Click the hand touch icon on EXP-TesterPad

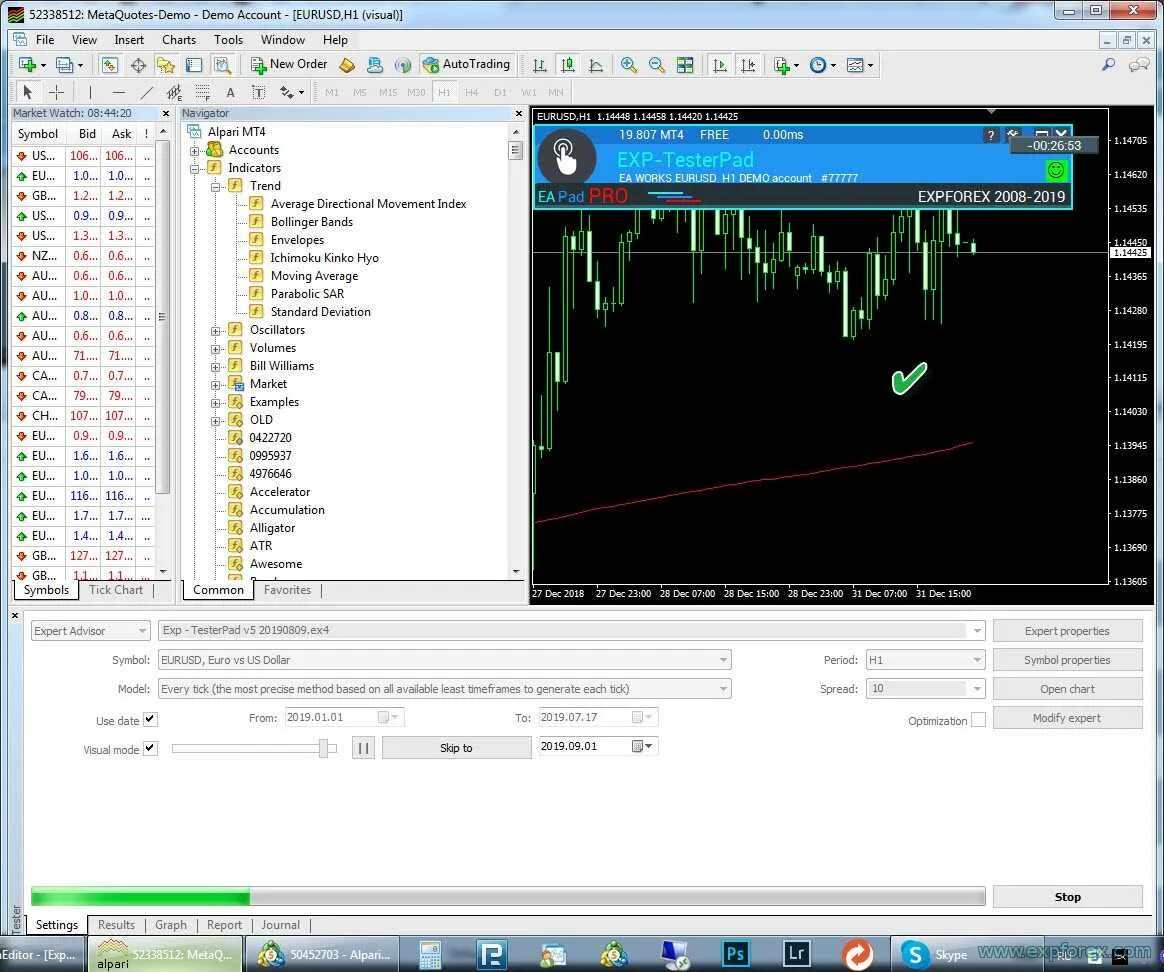[x=566, y=157]
